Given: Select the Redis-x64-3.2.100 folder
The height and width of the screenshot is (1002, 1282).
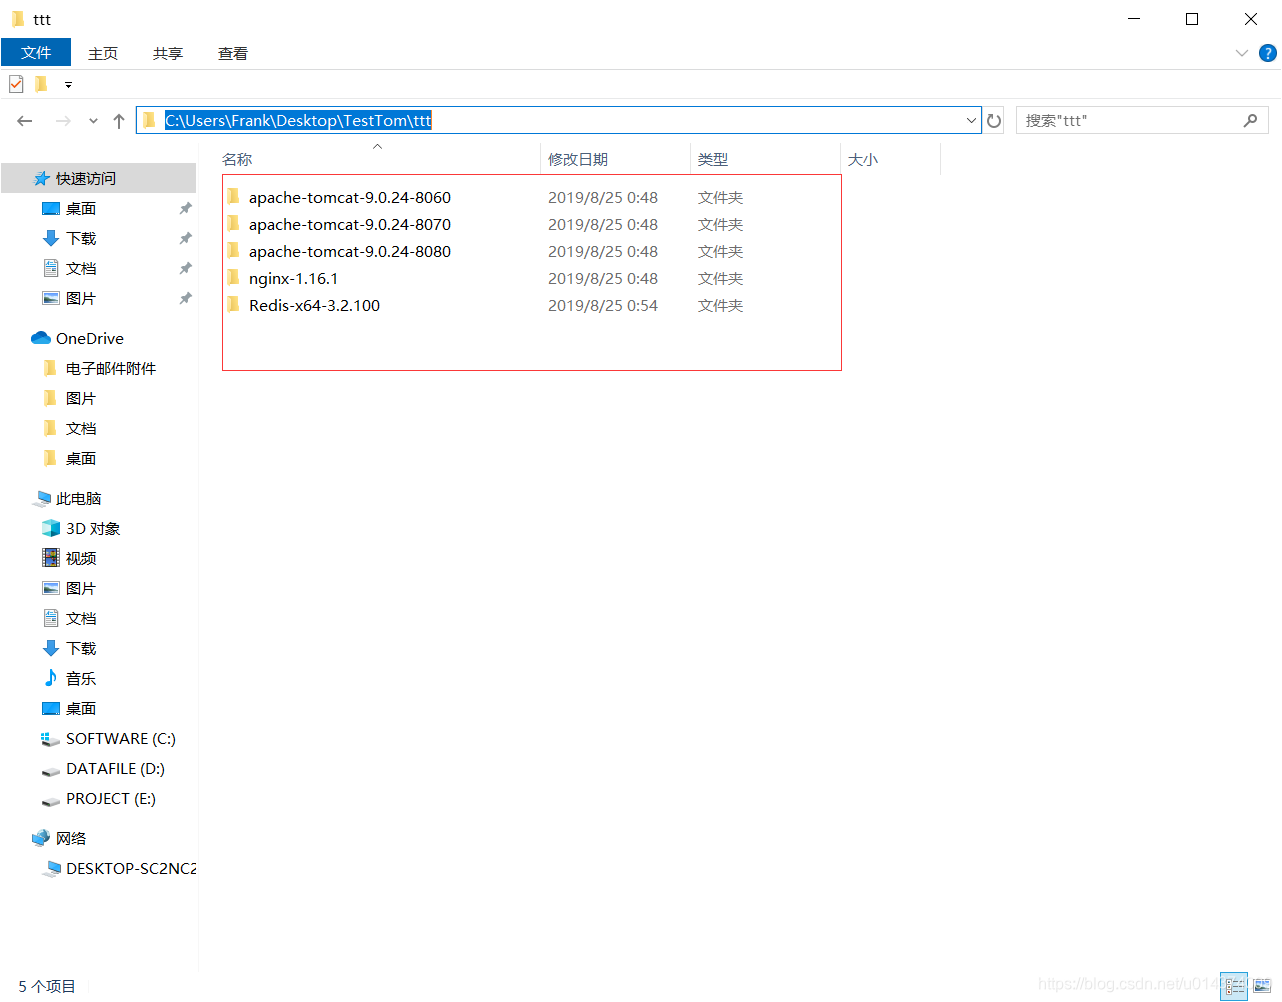Looking at the screenshot, I should point(314,305).
